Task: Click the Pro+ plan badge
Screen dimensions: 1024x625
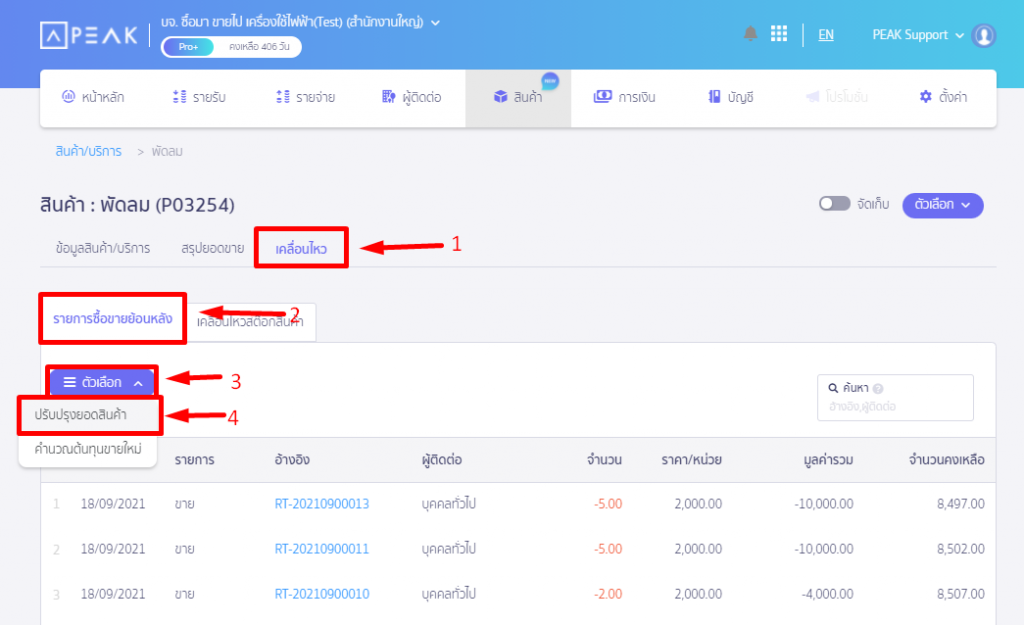Action: [x=188, y=47]
